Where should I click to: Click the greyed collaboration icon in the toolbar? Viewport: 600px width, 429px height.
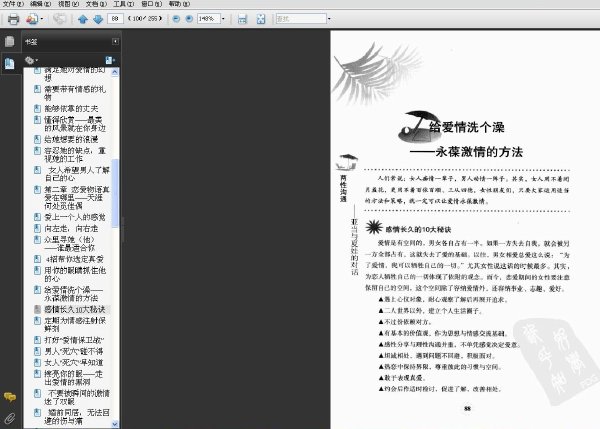(x=59, y=18)
